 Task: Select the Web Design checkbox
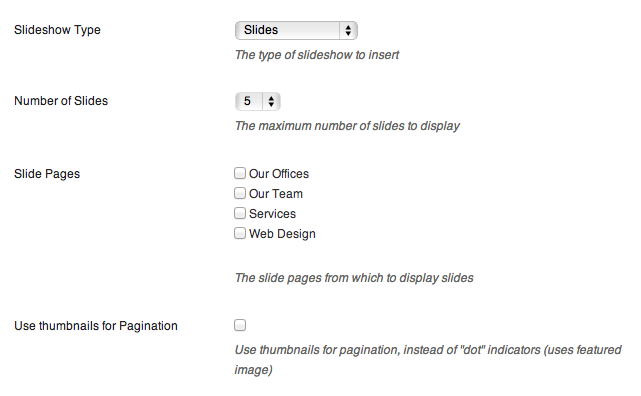coord(240,233)
